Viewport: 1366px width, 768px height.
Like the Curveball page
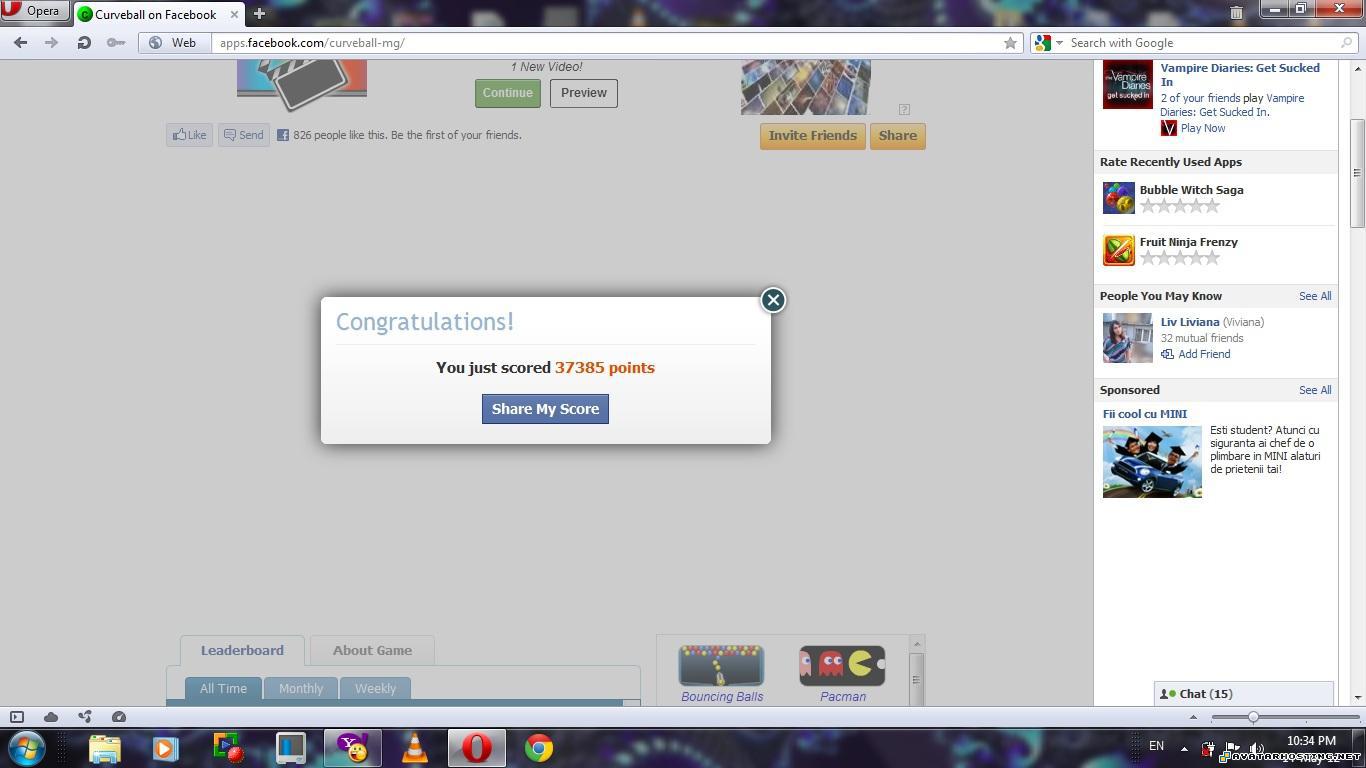189,135
